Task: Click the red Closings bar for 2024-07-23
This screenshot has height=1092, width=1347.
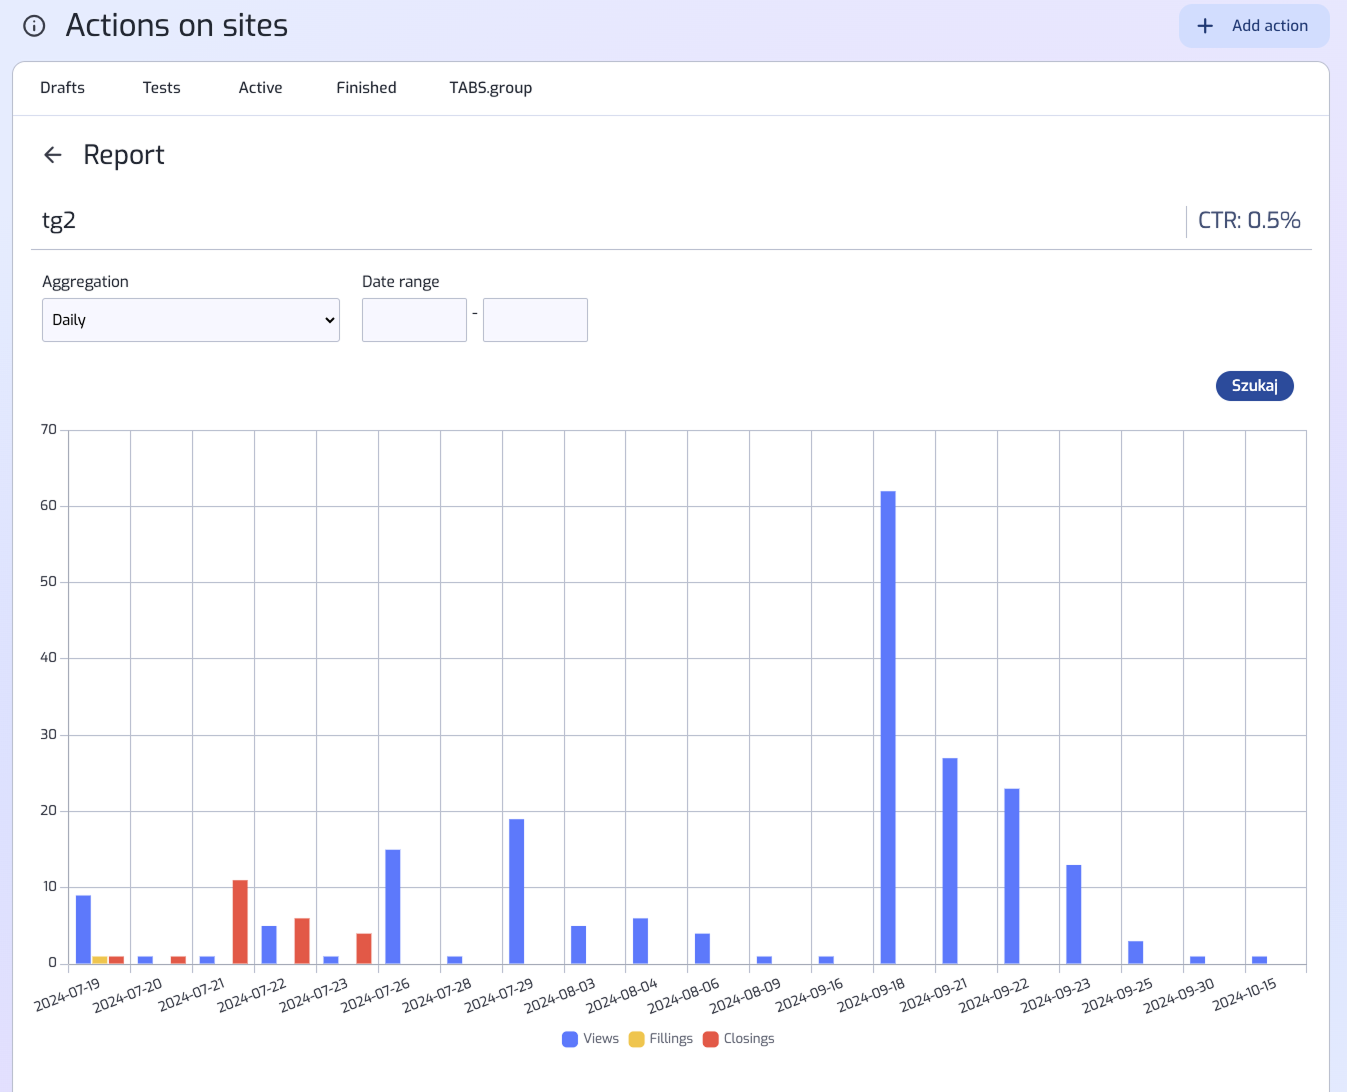Action: (364, 949)
